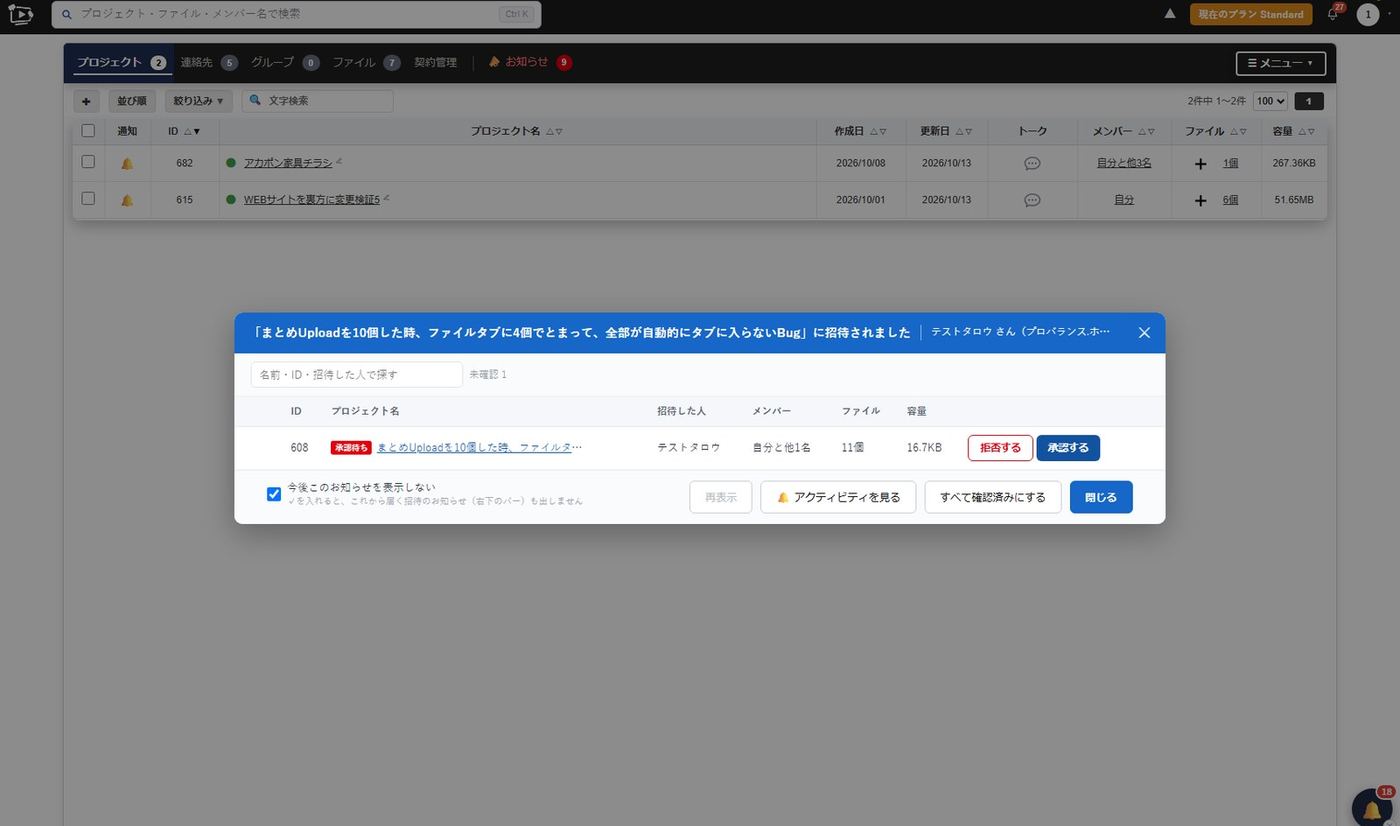Switch to the グループ tab

tap(284, 62)
